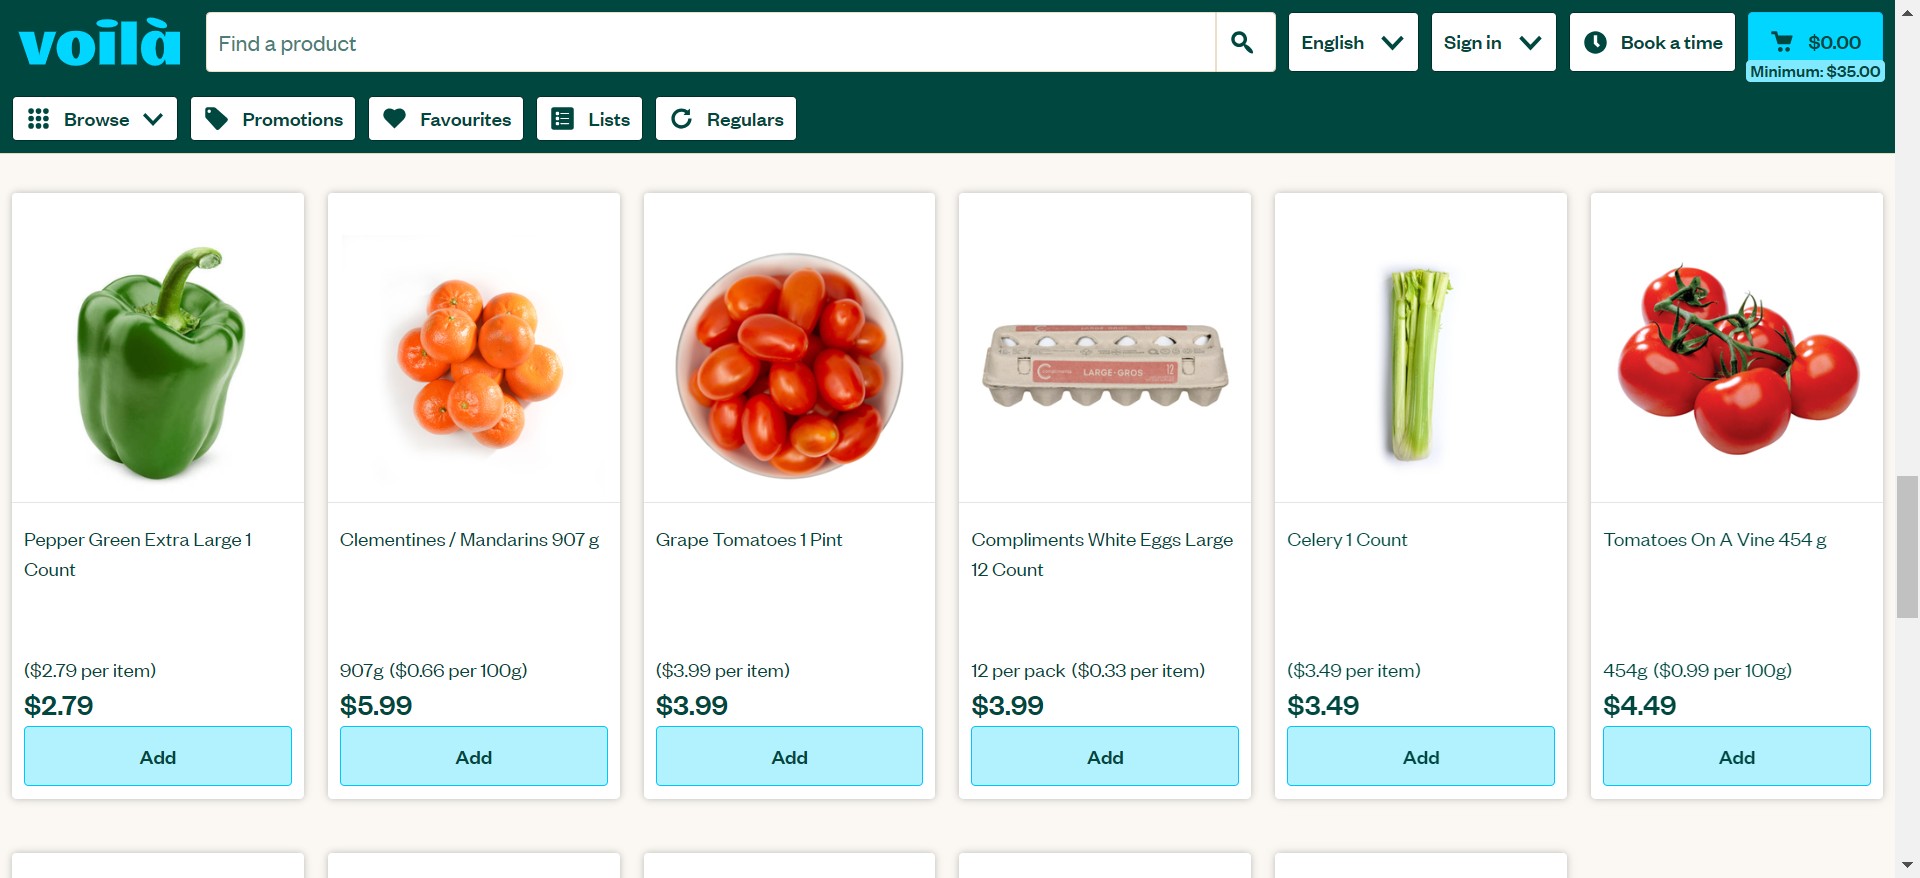Add Compliments White Eggs to cart
The image size is (1920, 878).
(x=1104, y=757)
